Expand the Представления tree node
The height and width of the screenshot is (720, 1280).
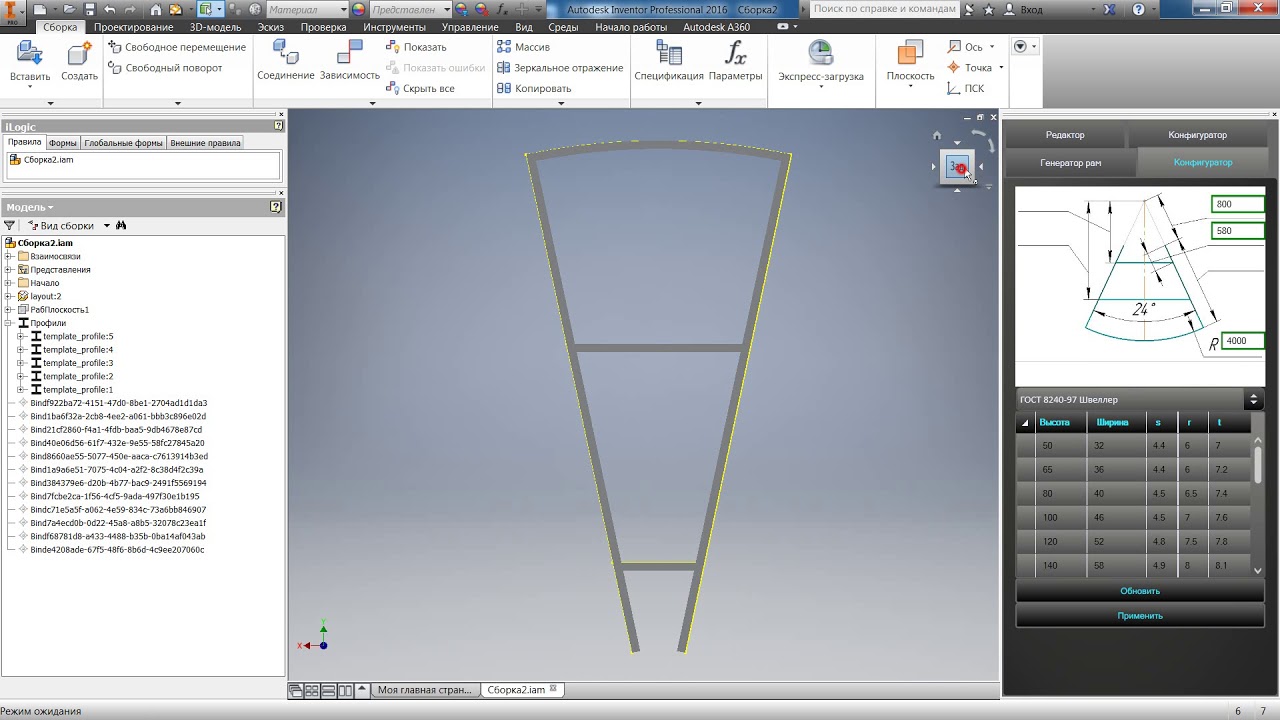click(8, 270)
